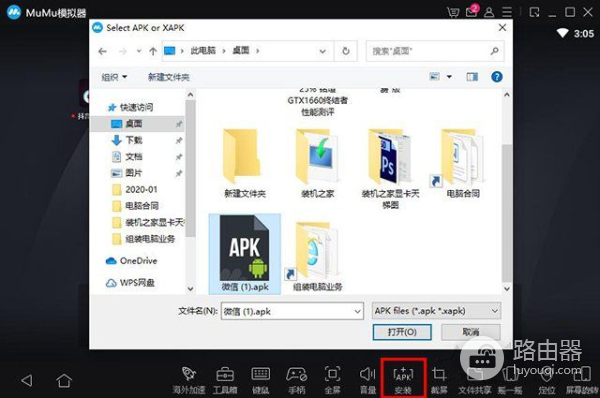
Task: Open the shopping cart icon in MuMu title bar
Action: coord(453,12)
